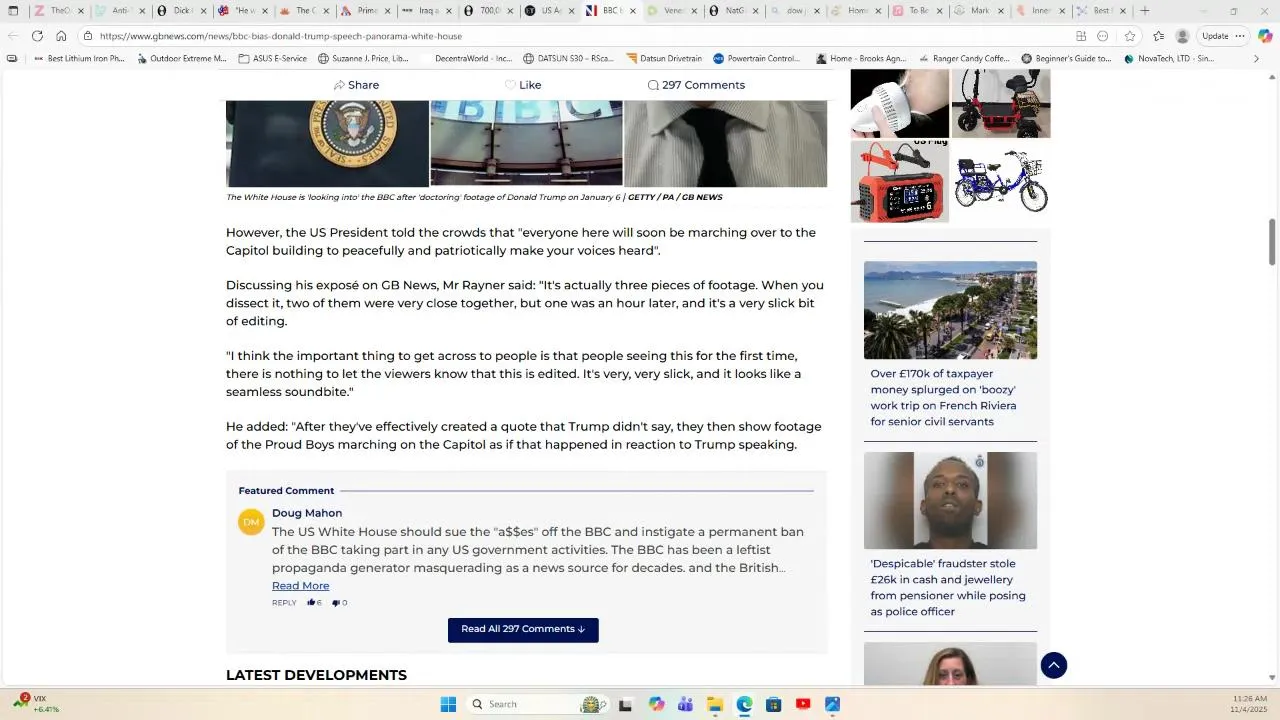Click the French Riviera beach thumbnail
1280x720 pixels.
coord(950,310)
